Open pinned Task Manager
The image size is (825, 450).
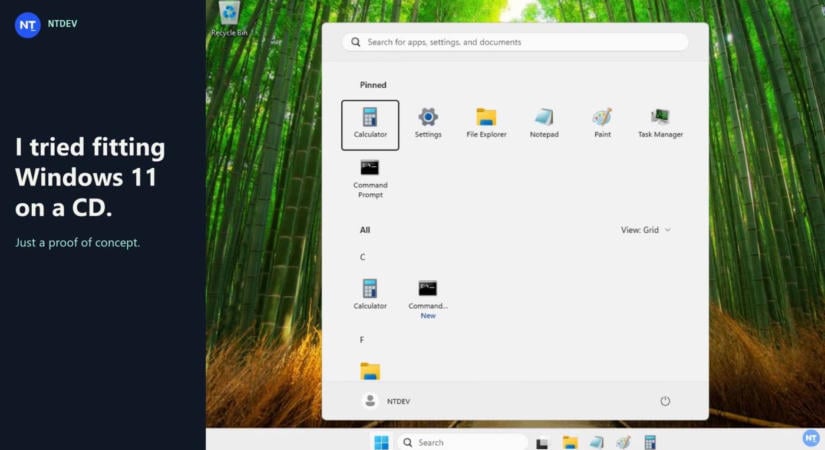660,123
